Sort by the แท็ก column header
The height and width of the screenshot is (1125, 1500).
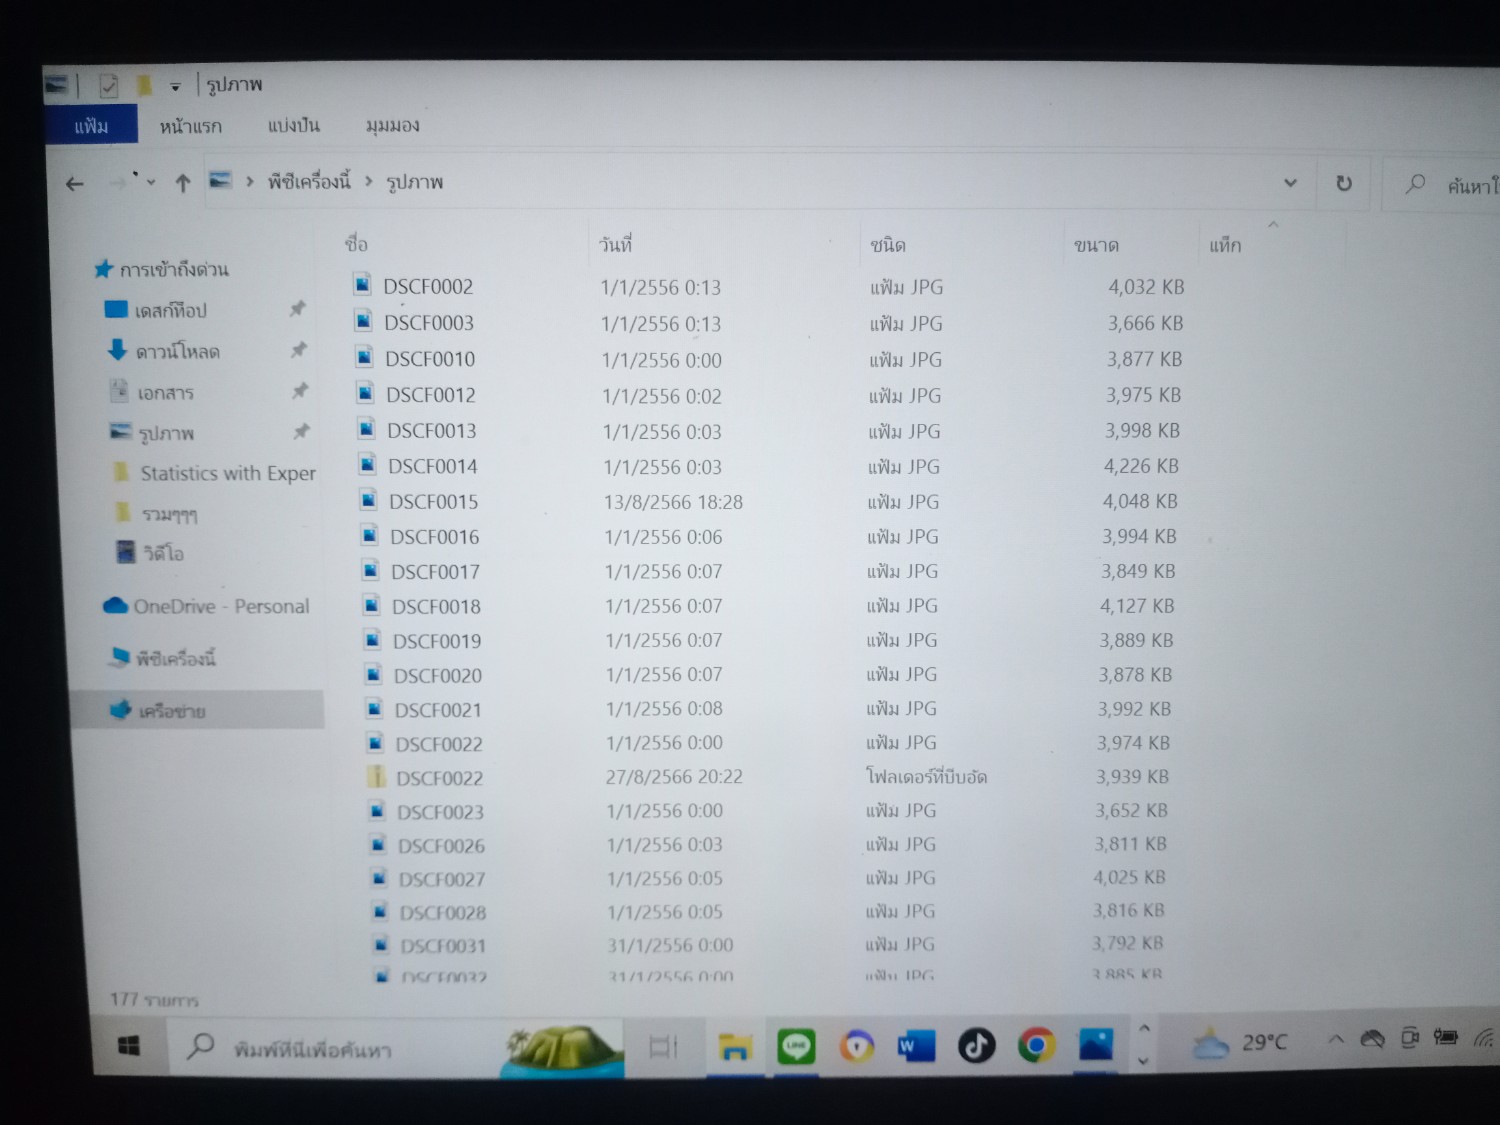click(x=1224, y=245)
